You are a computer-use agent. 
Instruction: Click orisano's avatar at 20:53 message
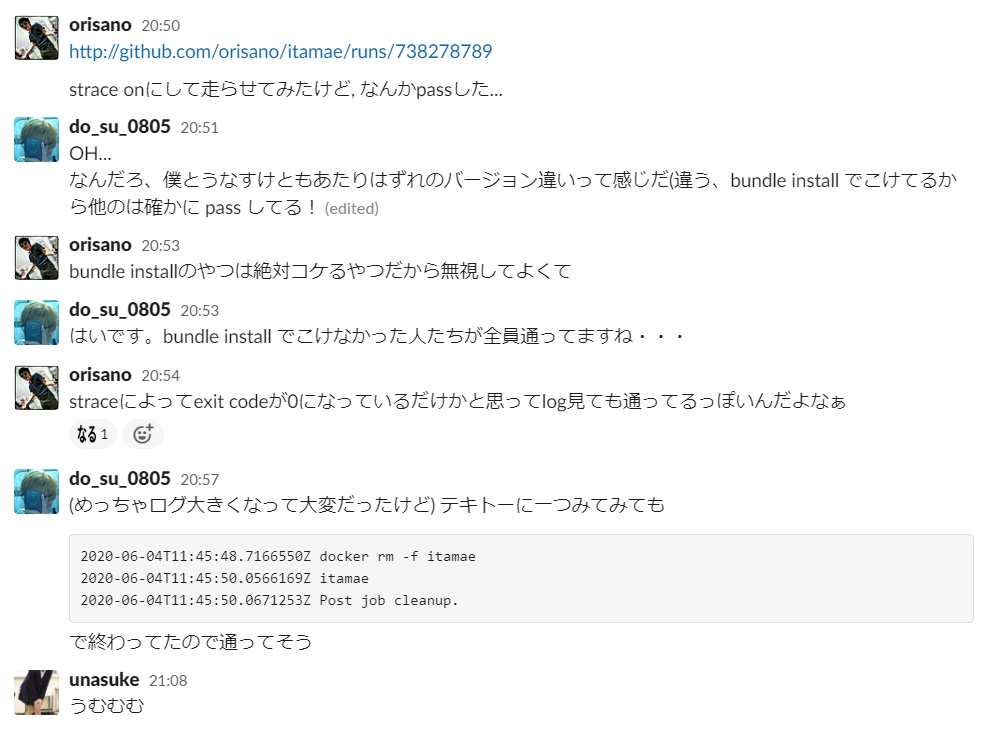(37, 258)
